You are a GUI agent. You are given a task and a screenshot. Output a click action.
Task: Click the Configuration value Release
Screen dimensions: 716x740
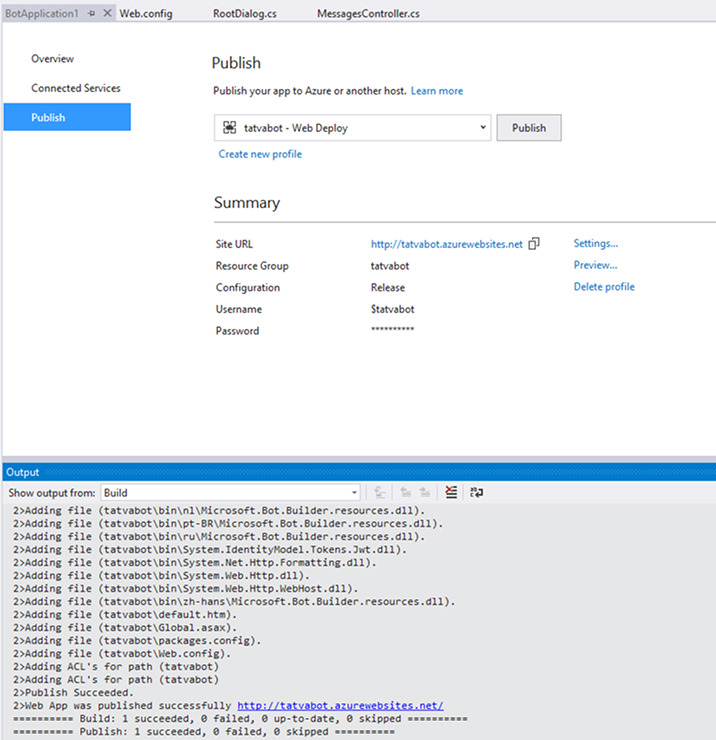(387, 287)
